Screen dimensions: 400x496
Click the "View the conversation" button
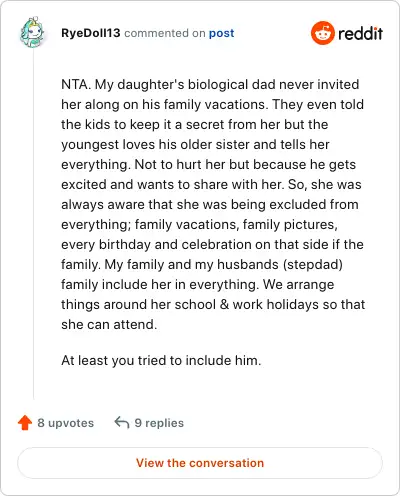[x=200, y=463]
